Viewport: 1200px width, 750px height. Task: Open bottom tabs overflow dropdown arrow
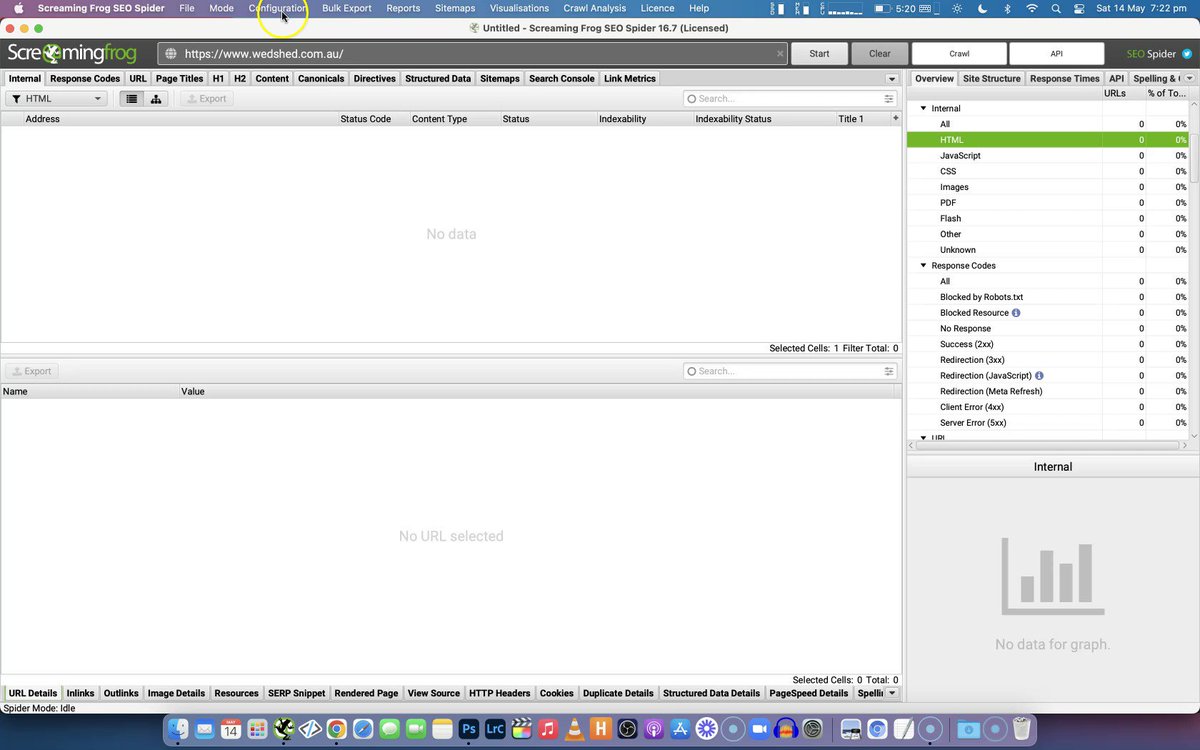891,693
